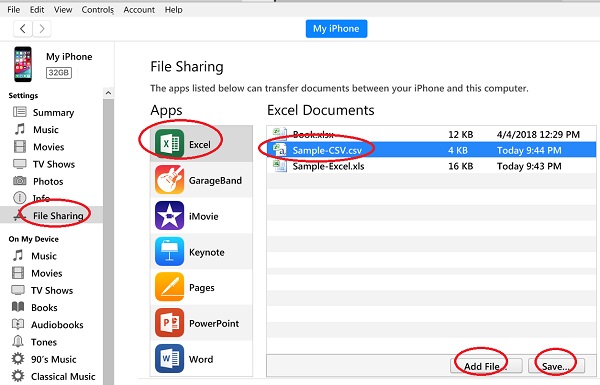Click the Photos camera icon

20,181
